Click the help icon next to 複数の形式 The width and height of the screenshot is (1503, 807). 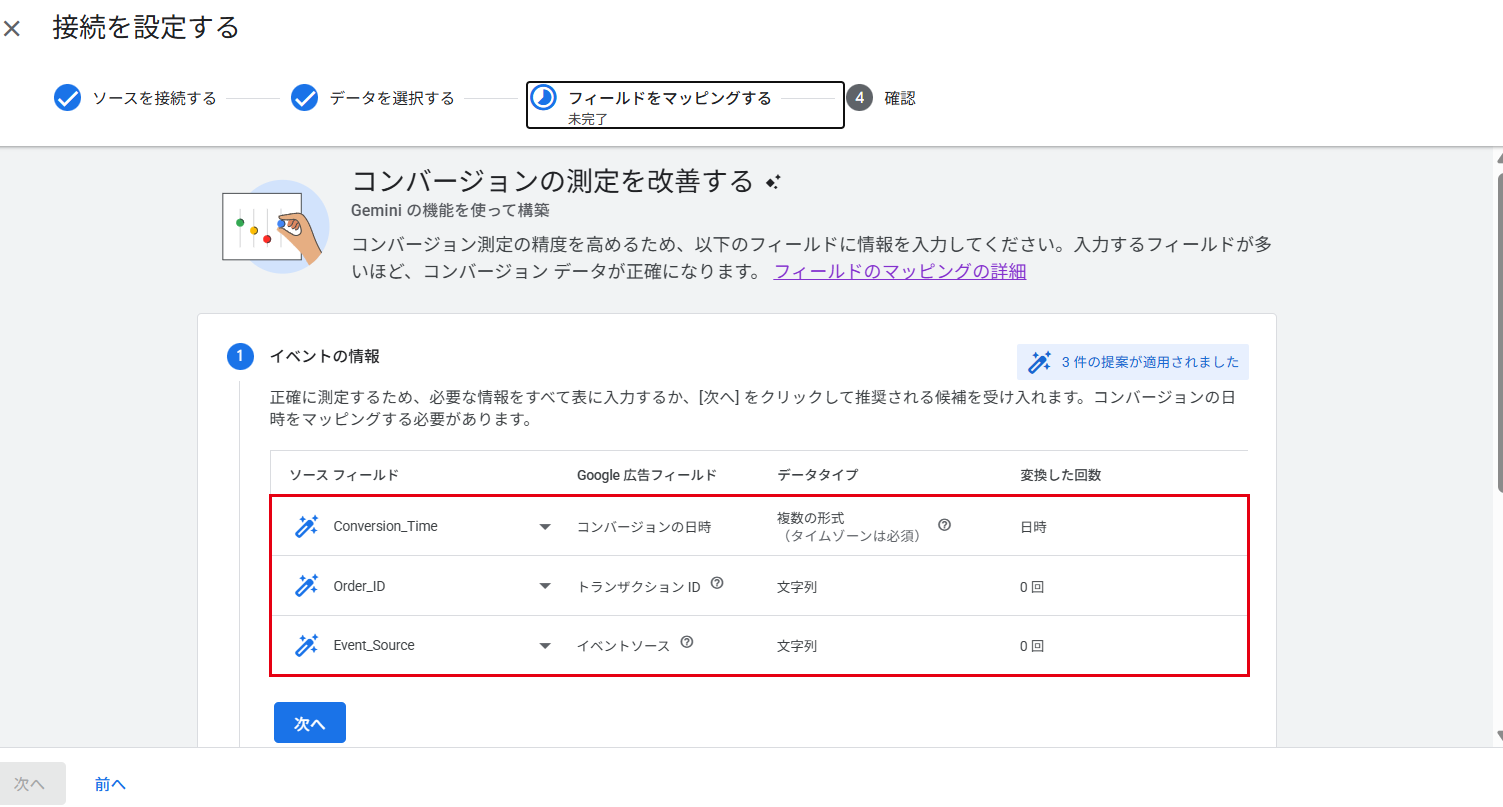click(944, 525)
